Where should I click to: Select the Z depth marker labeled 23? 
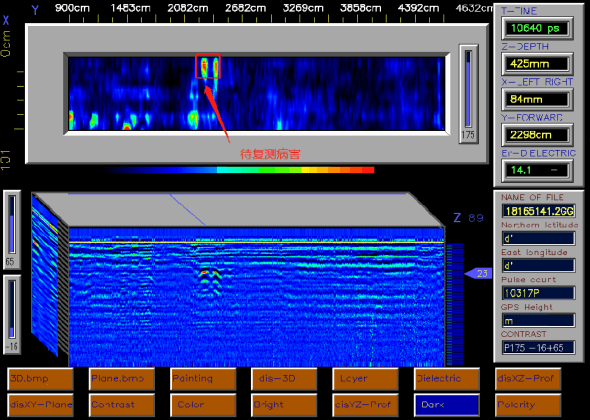point(478,273)
